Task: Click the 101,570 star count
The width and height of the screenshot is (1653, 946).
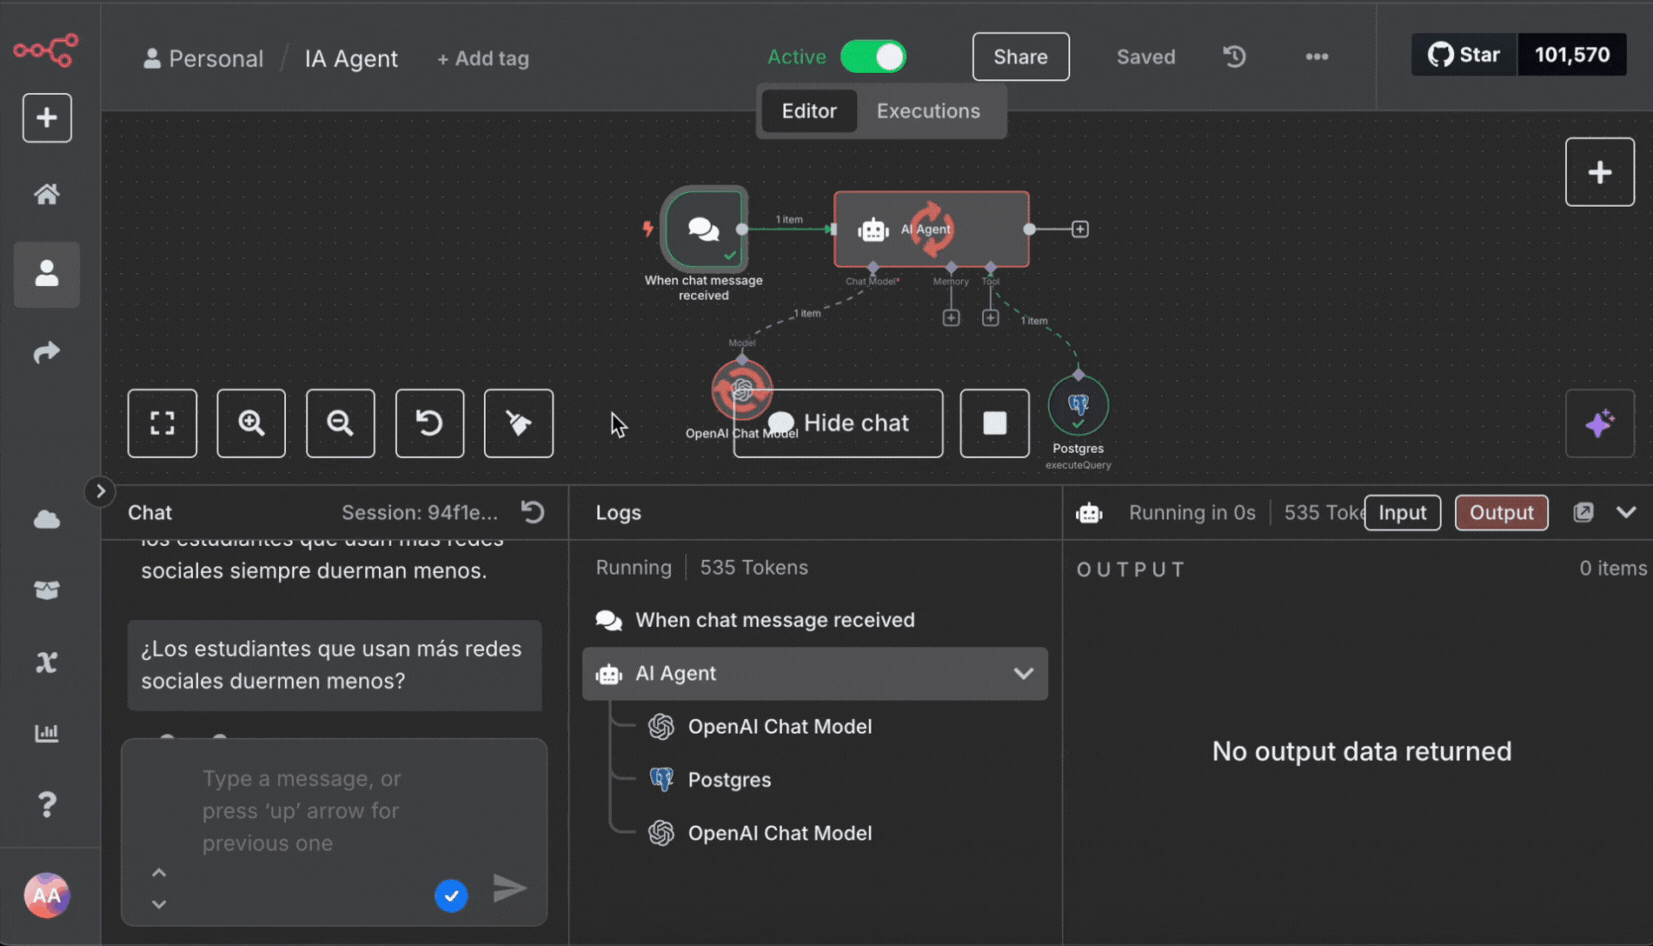Action: pyautogui.click(x=1572, y=55)
